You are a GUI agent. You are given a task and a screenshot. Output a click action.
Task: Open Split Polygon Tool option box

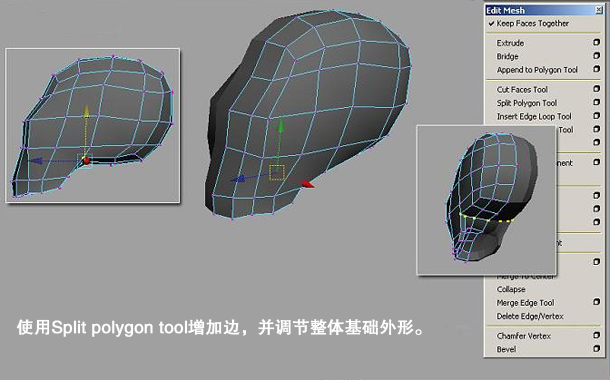coord(596,102)
